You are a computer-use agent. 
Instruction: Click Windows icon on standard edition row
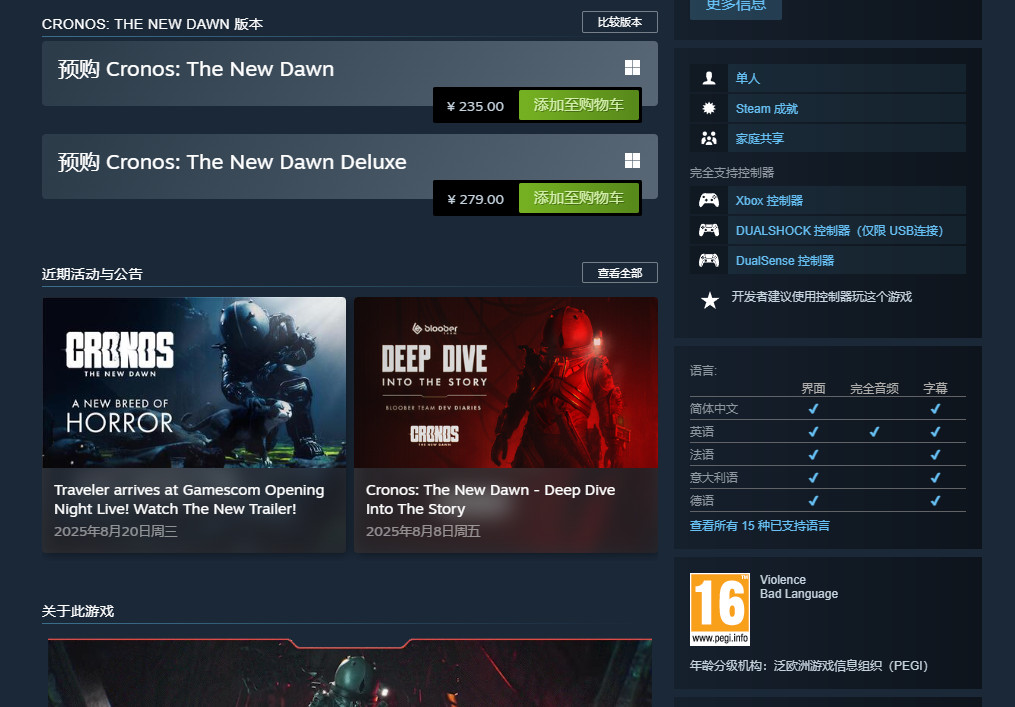click(x=632, y=68)
